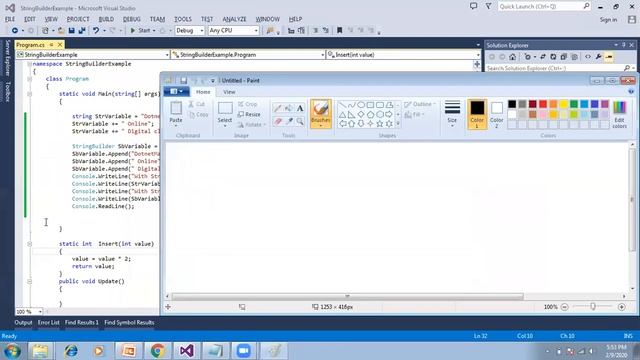Click the Paint horizontal scrollbar
This screenshot has width=640, height=360.
pos(347,296)
